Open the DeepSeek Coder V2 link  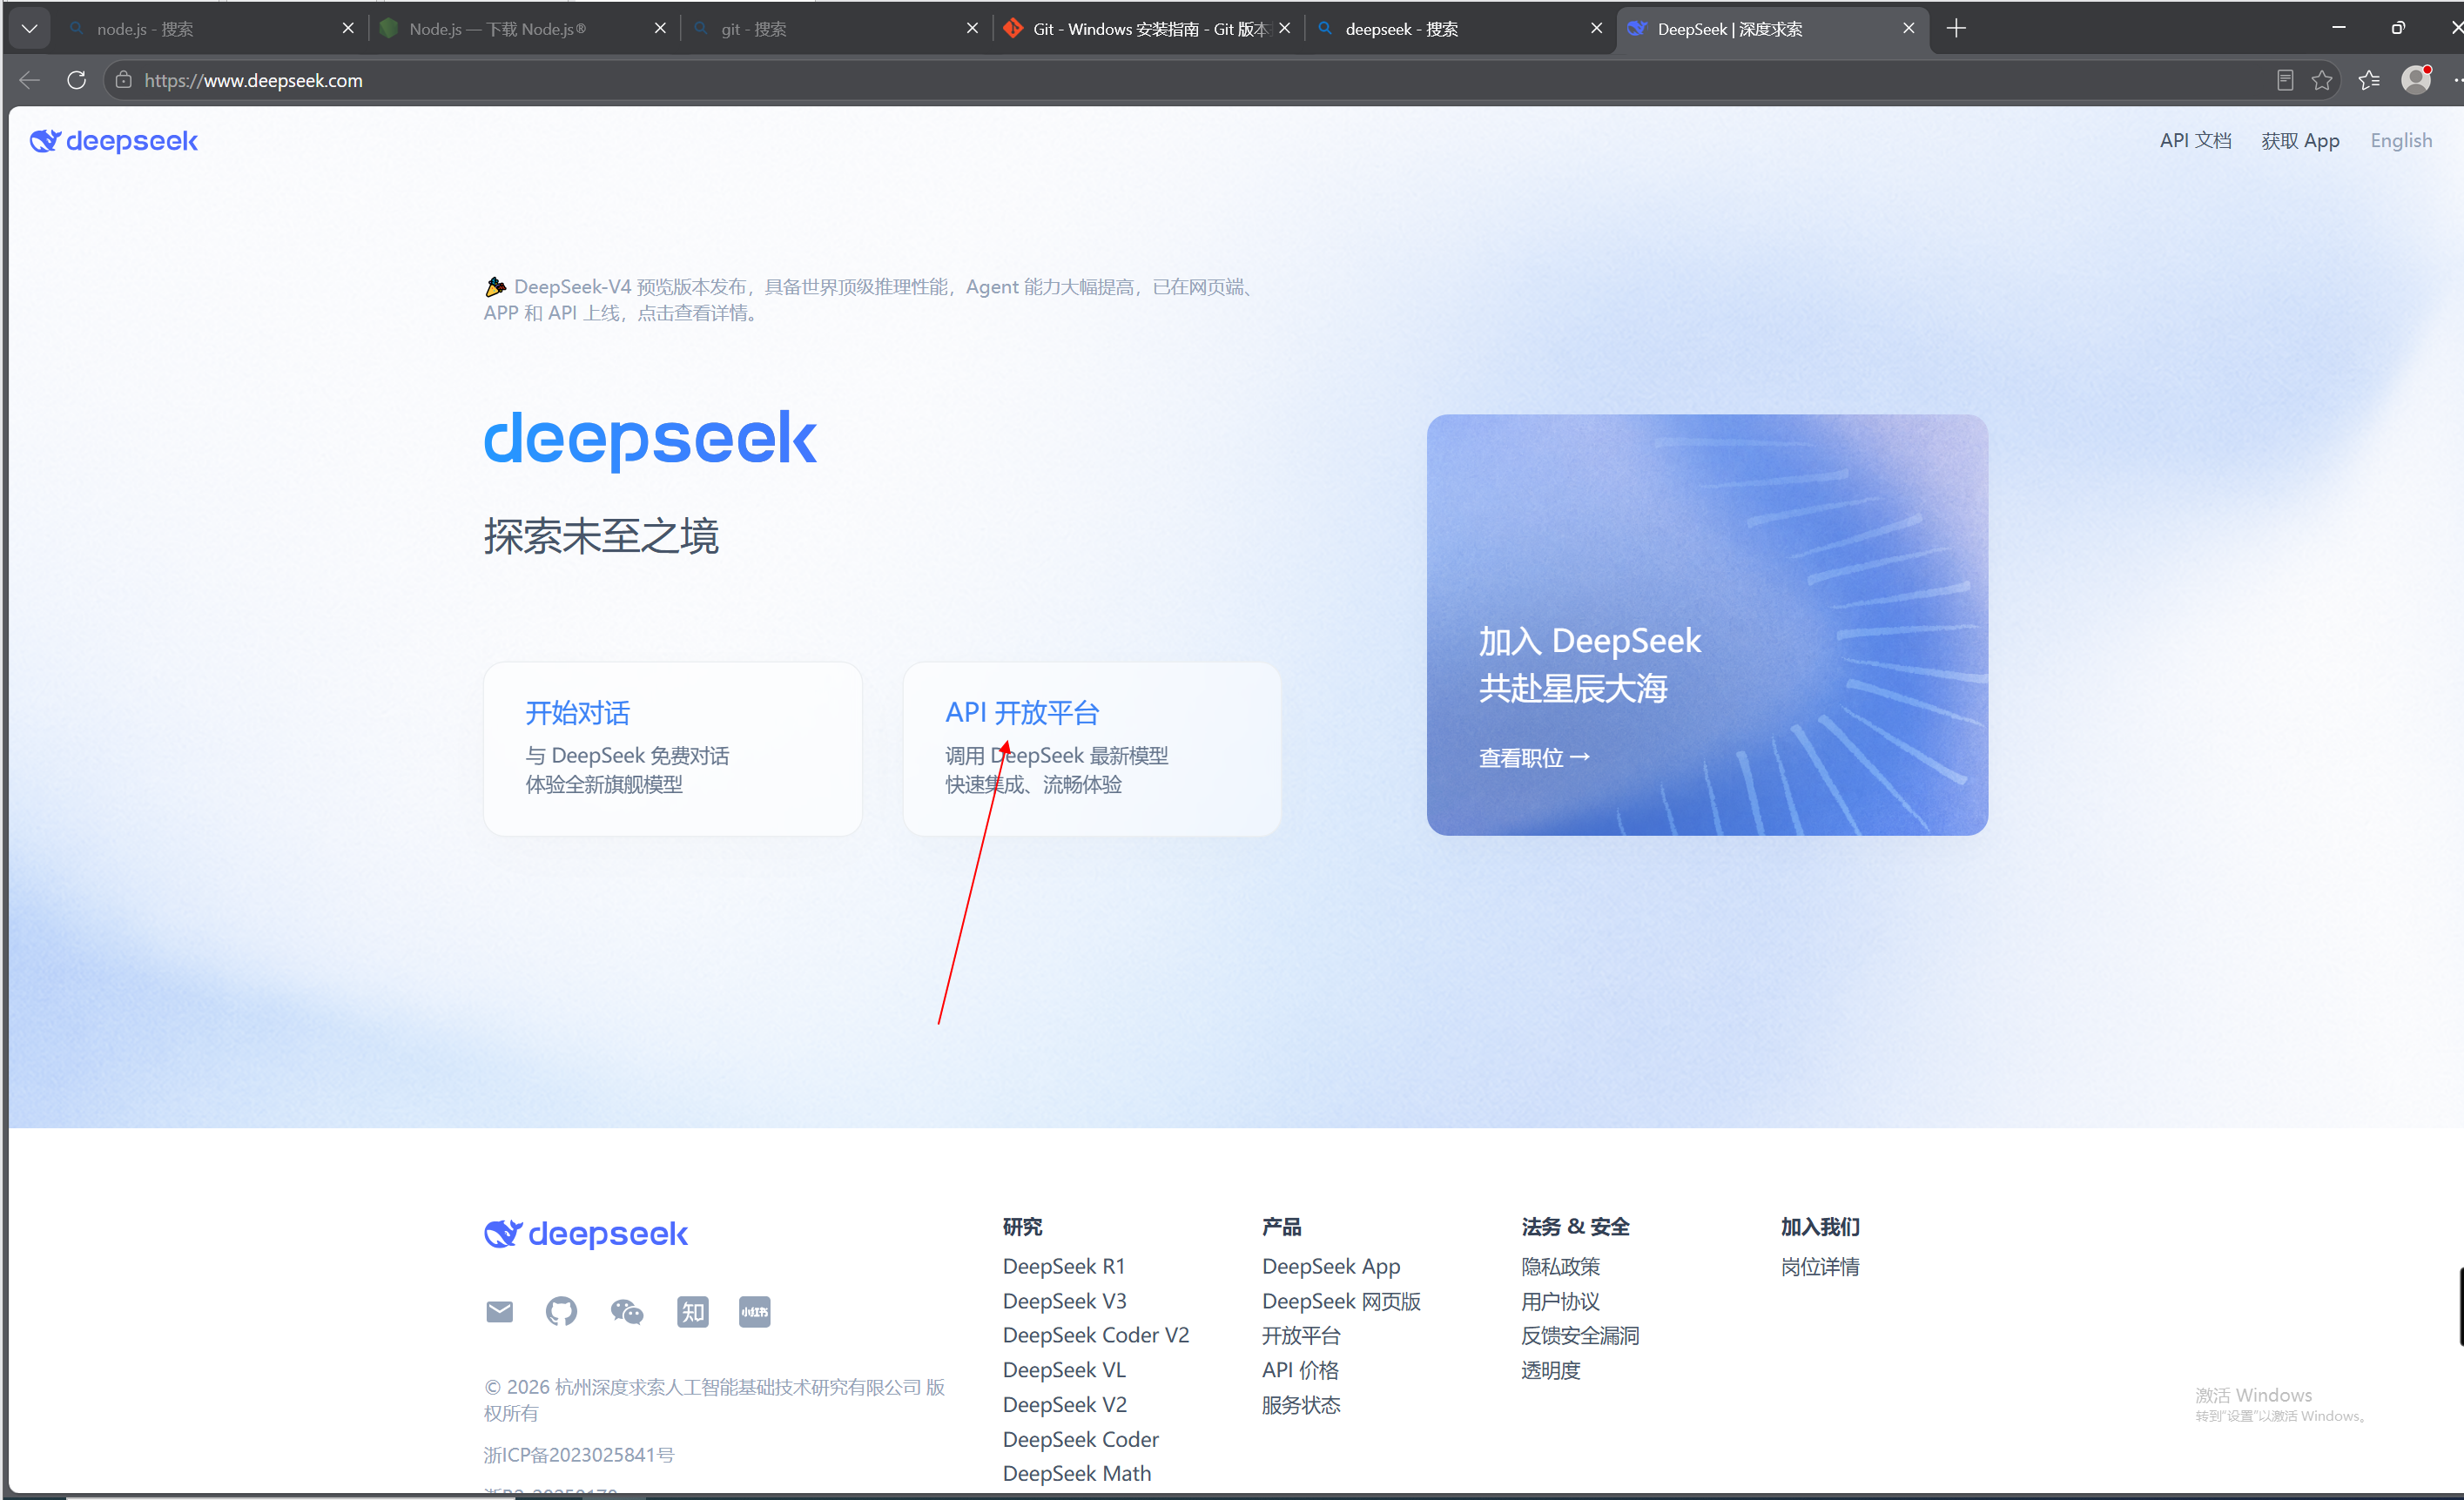pos(1096,1336)
